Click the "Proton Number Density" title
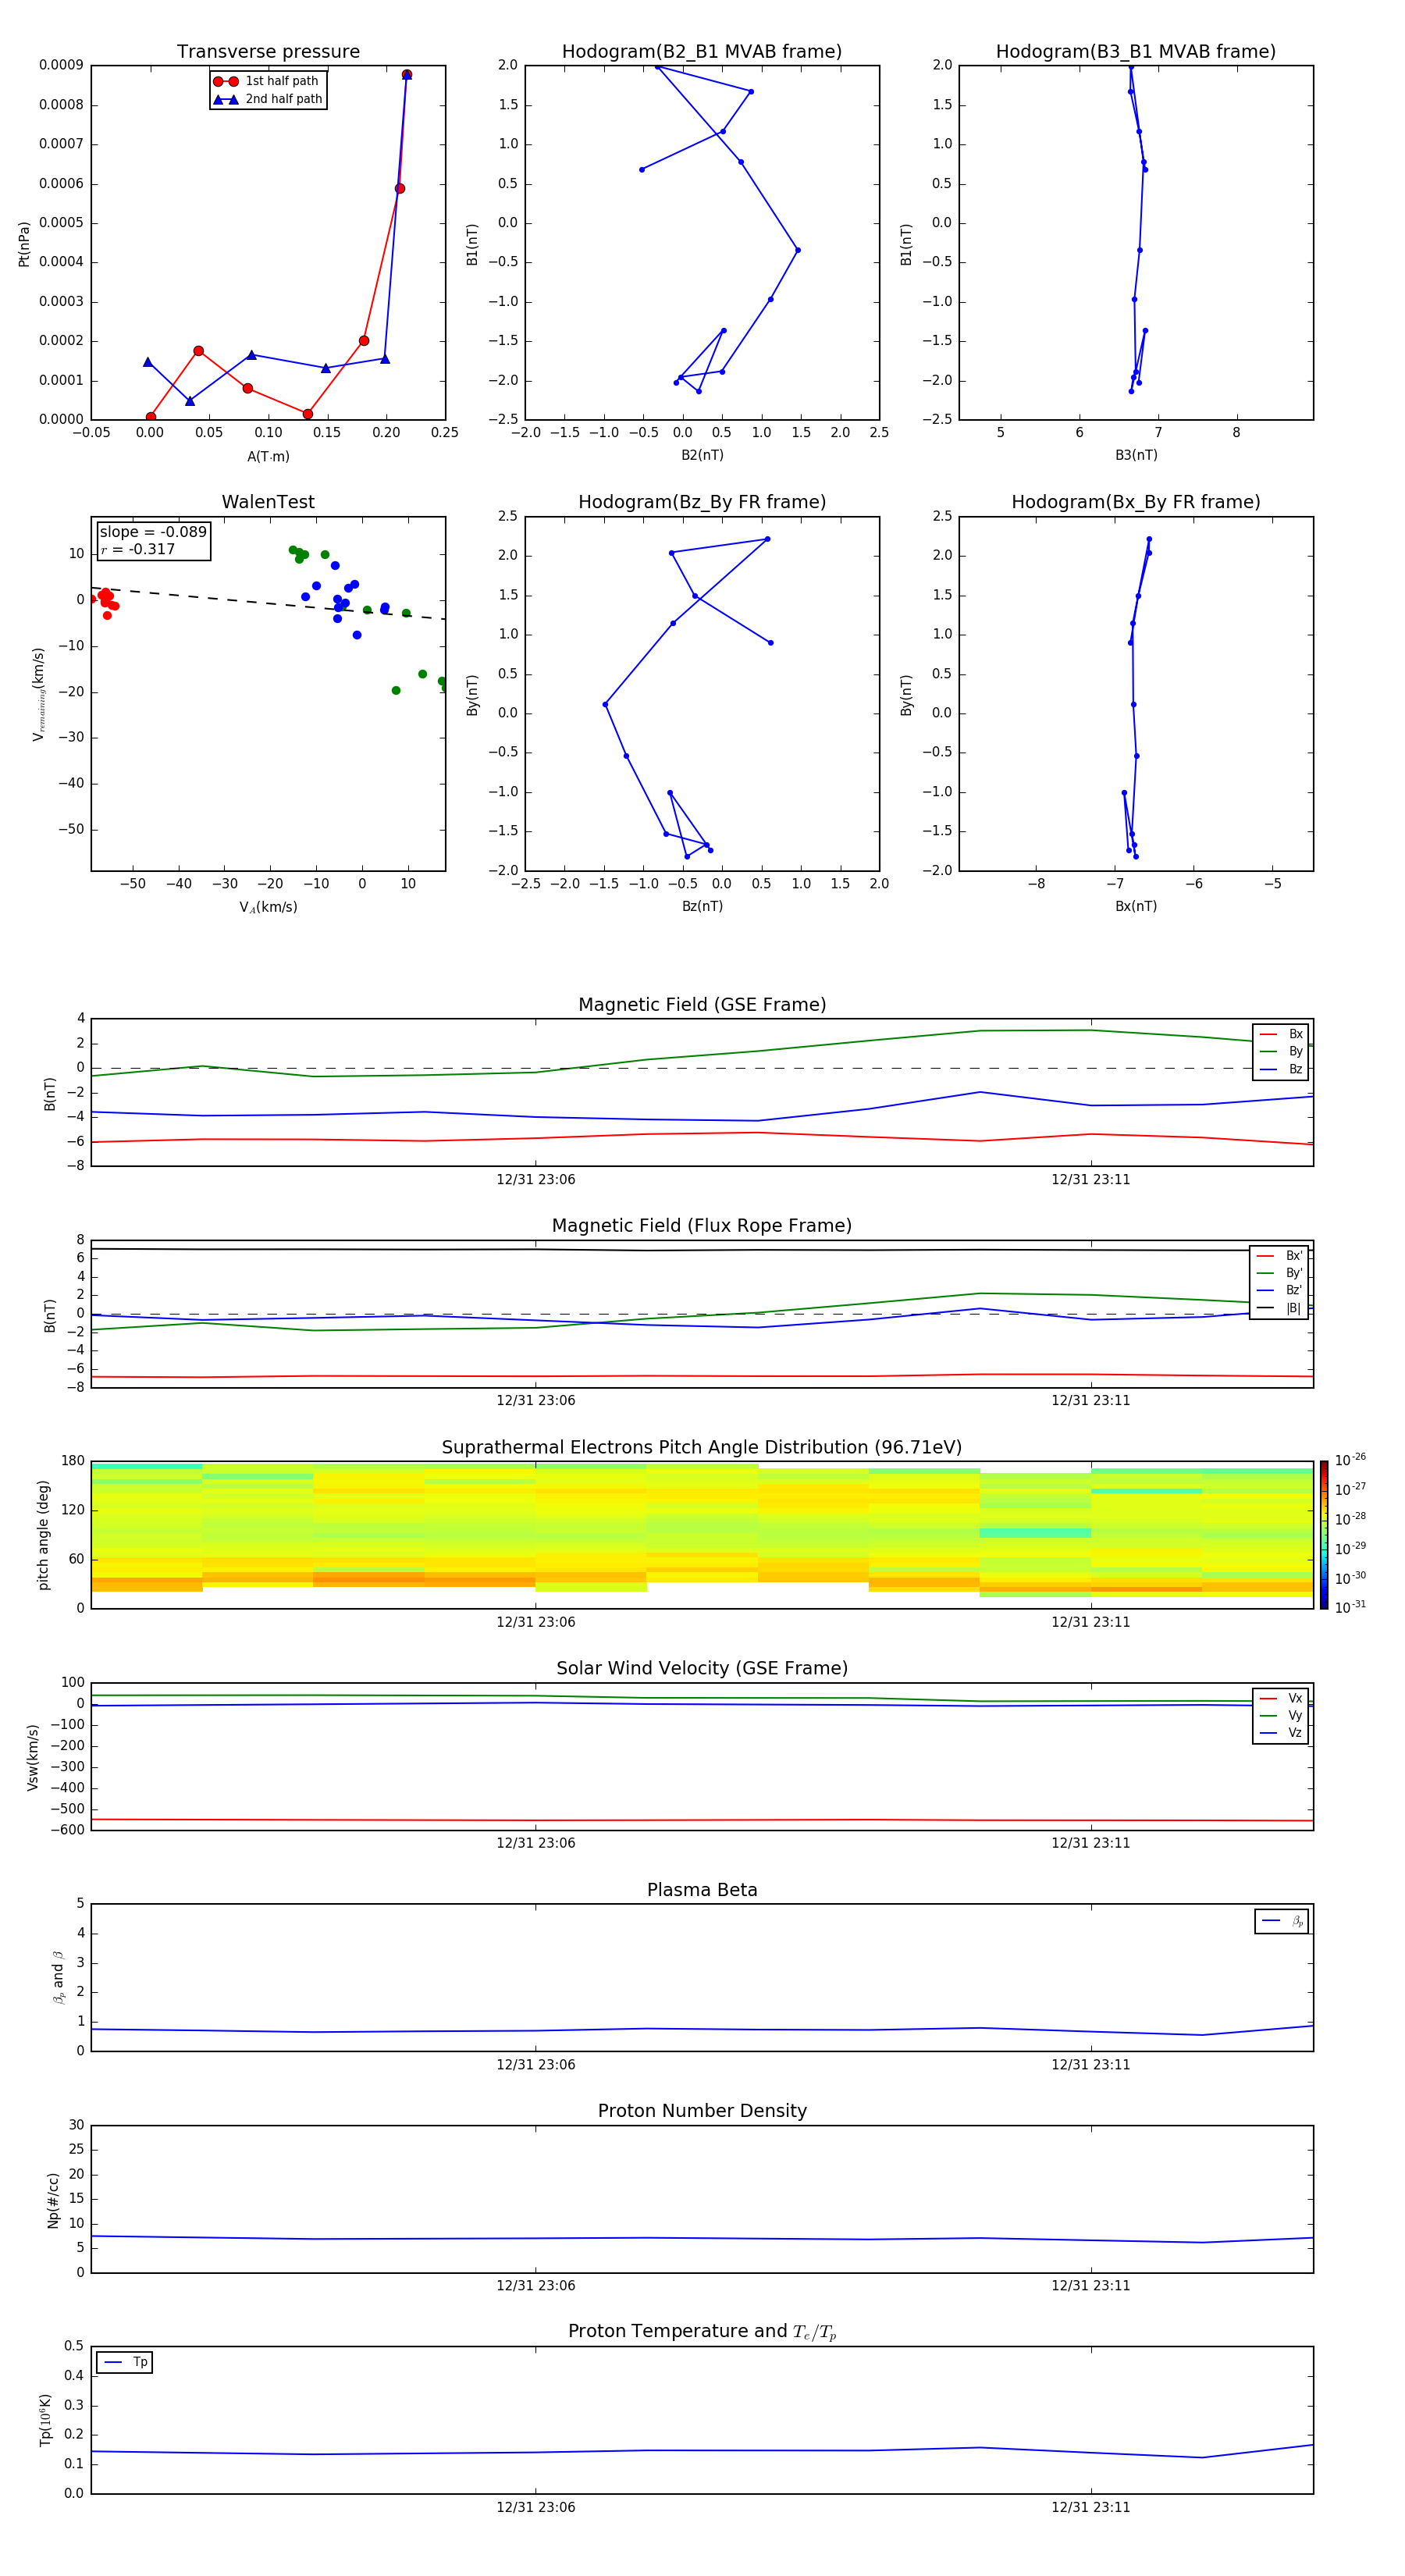This screenshot has height=2576, width=1405. tap(702, 2111)
